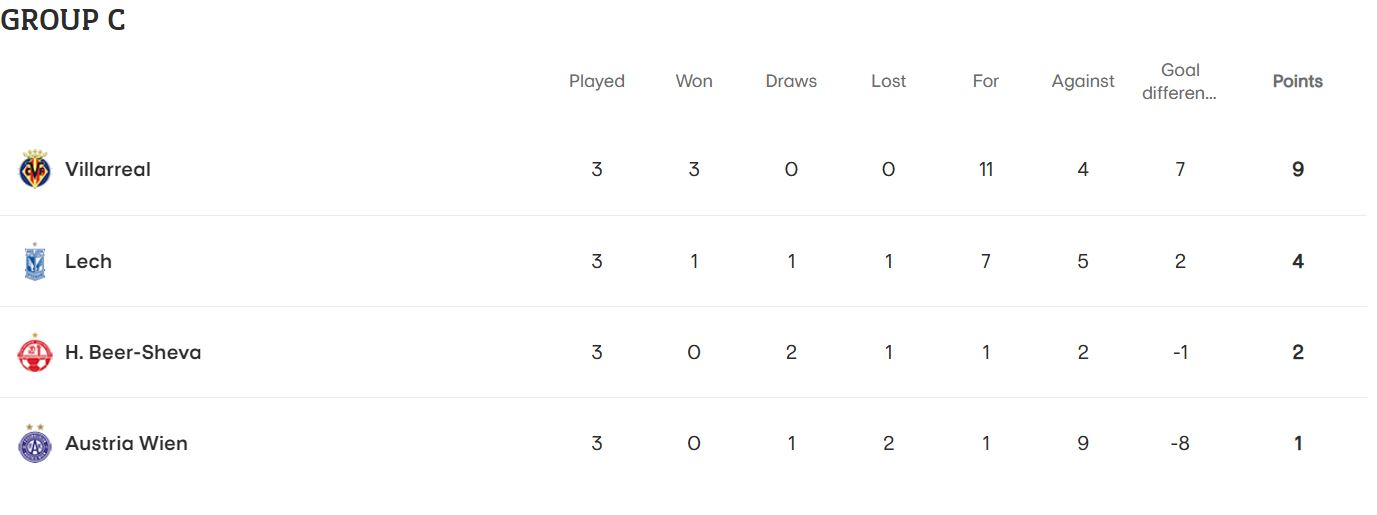Screen dimensions: 1377x515
Task: Click the Villarreal club crest icon
Action: point(35,169)
